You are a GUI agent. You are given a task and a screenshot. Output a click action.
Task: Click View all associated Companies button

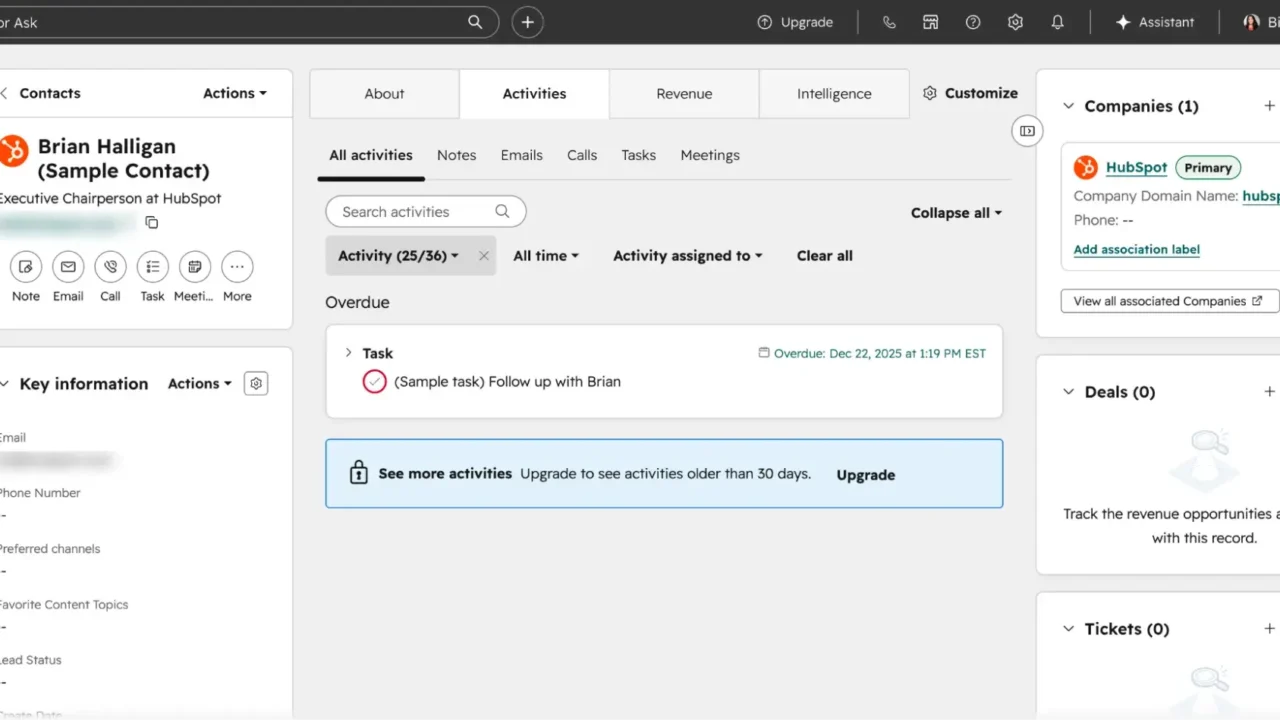coord(1169,301)
